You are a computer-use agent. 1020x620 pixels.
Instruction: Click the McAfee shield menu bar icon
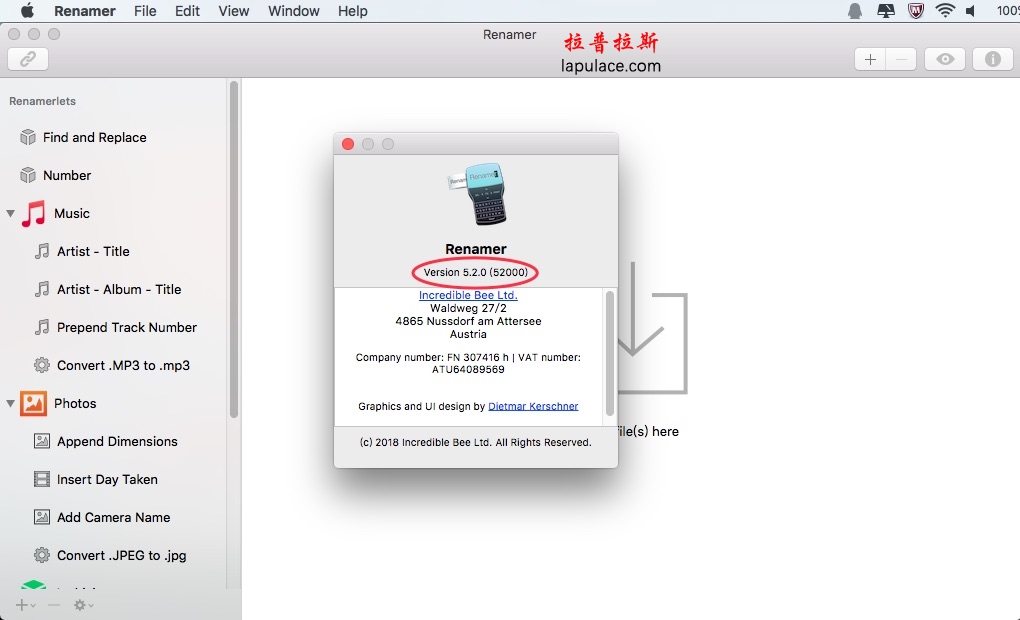[x=916, y=10]
